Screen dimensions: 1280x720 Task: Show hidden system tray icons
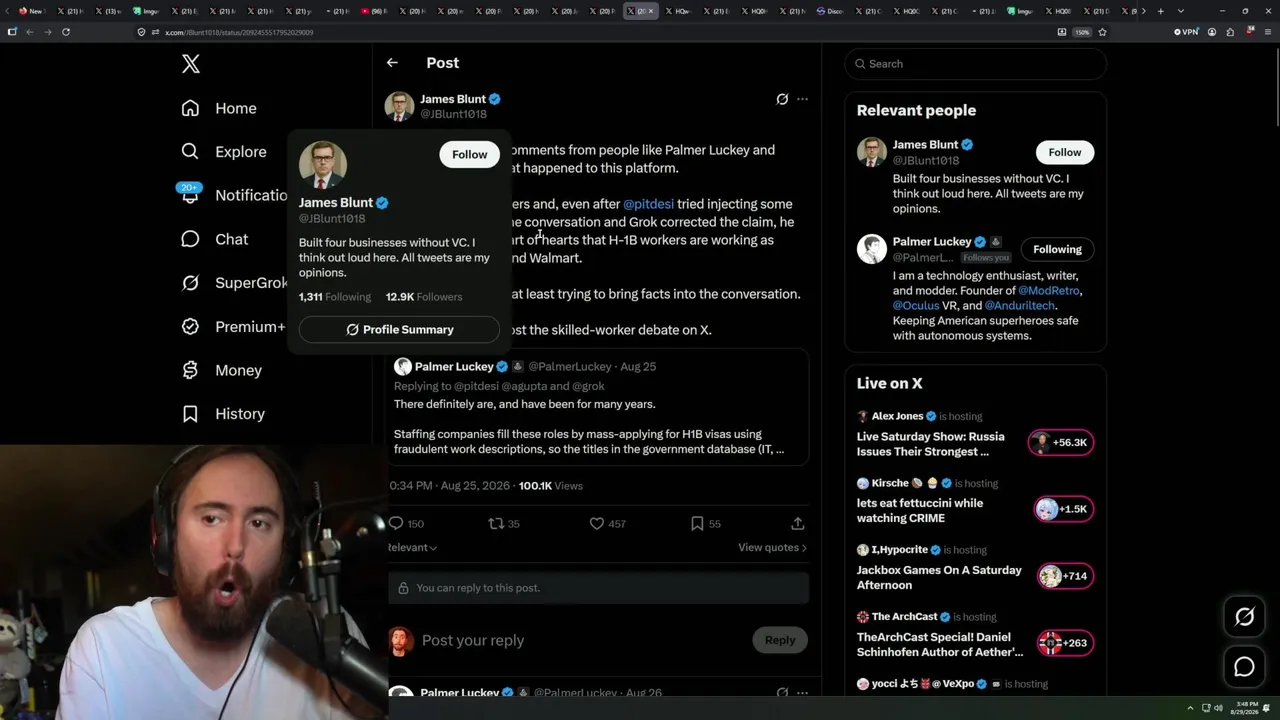1191,708
